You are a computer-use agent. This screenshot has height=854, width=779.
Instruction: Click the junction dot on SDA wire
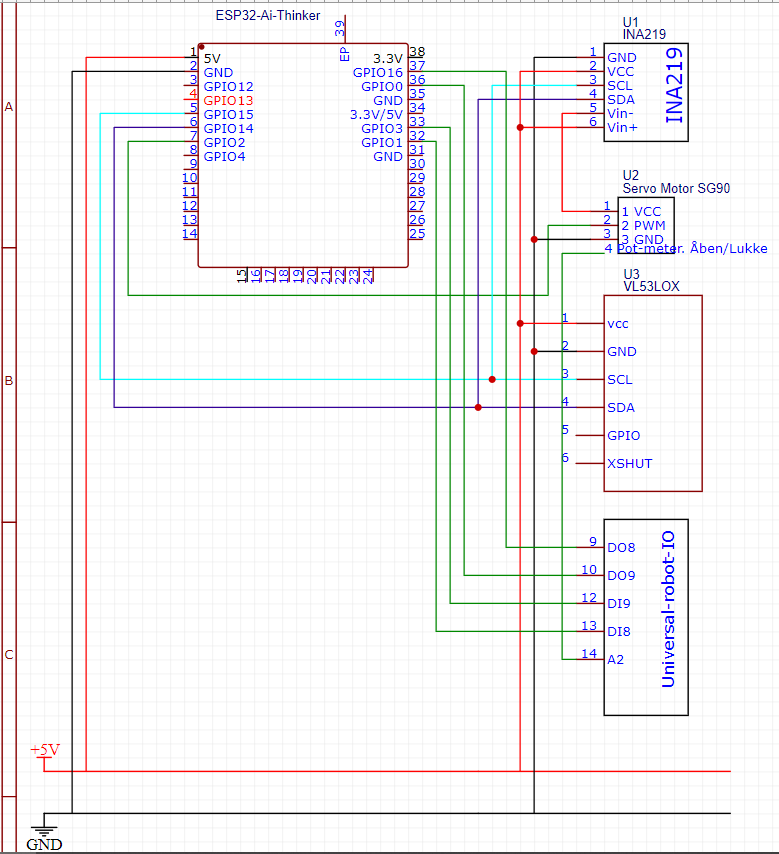coord(478,407)
